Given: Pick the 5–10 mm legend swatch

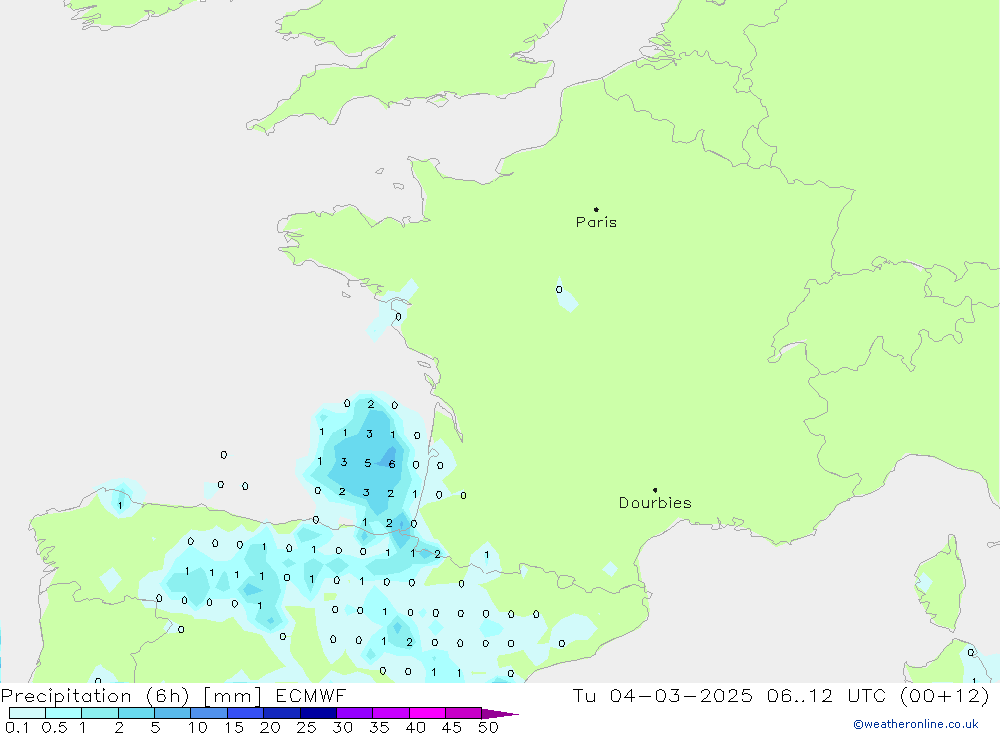Looking at the screenshot, I should pyautogui.click(x=173, y=713).
